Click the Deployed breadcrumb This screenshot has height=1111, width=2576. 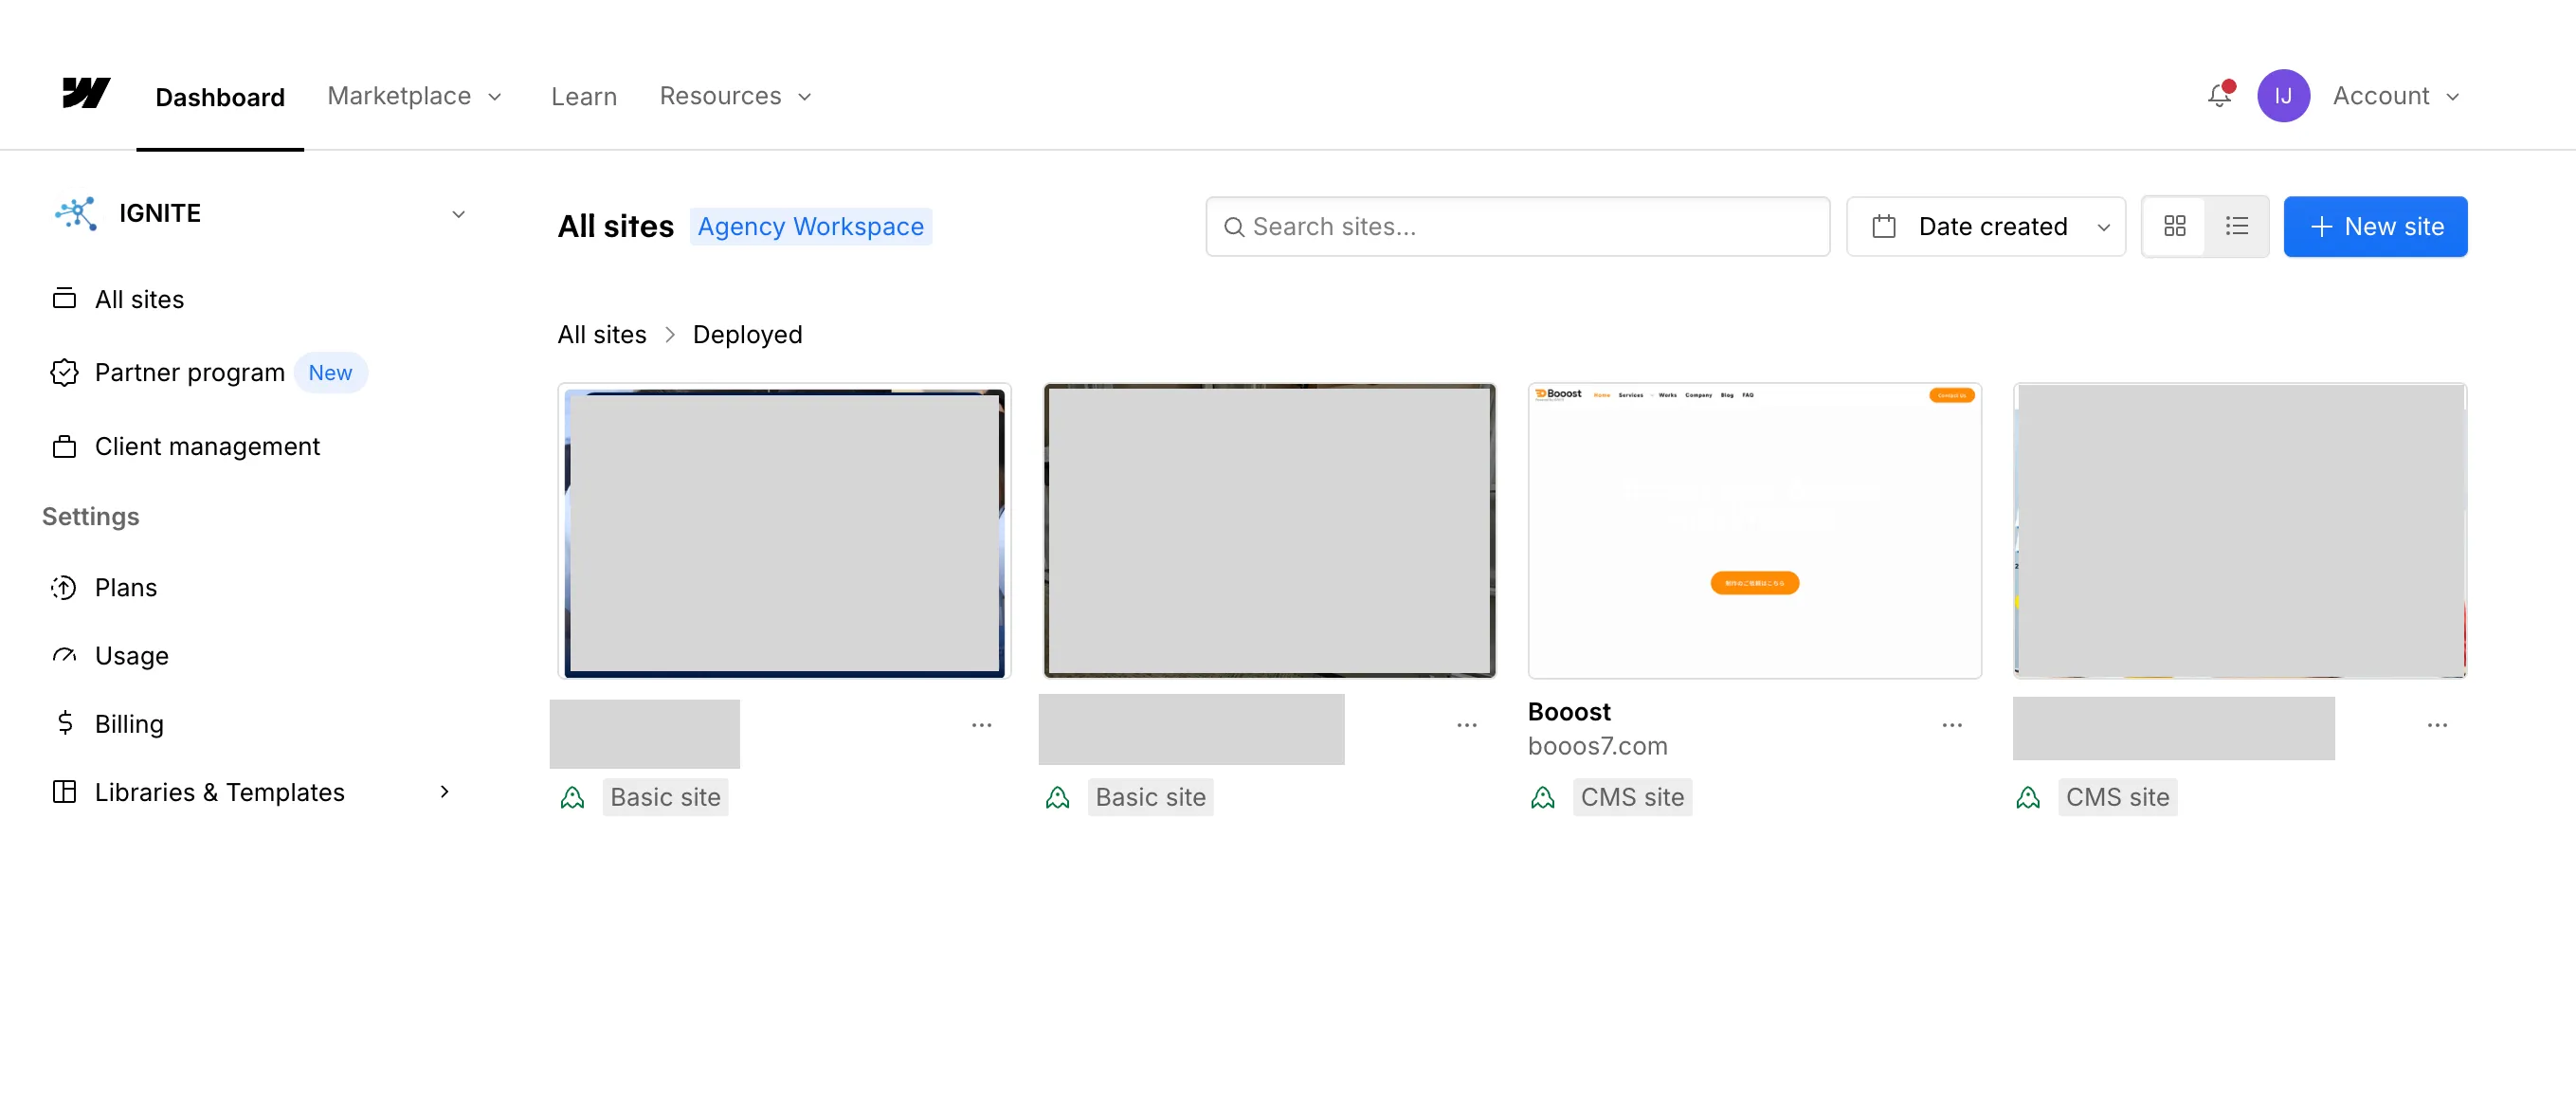(747, 334)
